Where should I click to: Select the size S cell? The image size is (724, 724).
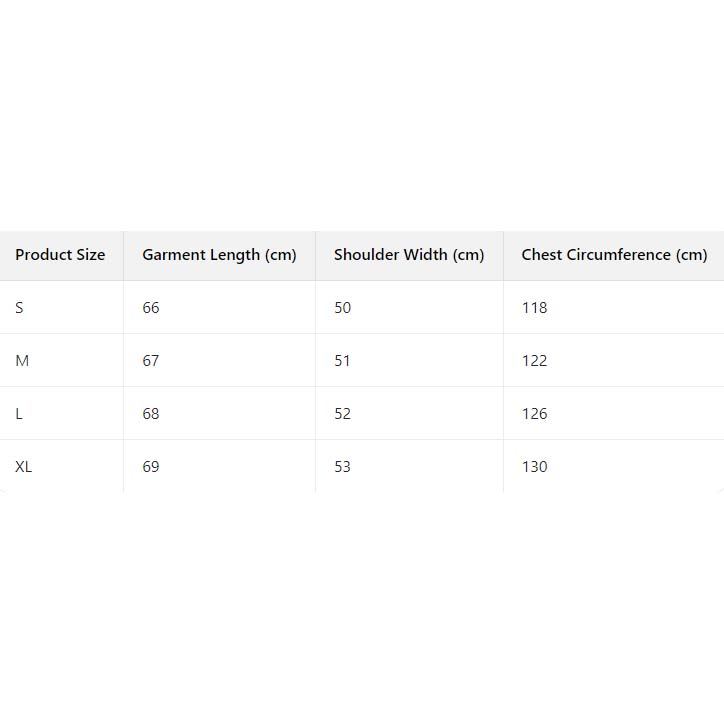tap(19, 308)
